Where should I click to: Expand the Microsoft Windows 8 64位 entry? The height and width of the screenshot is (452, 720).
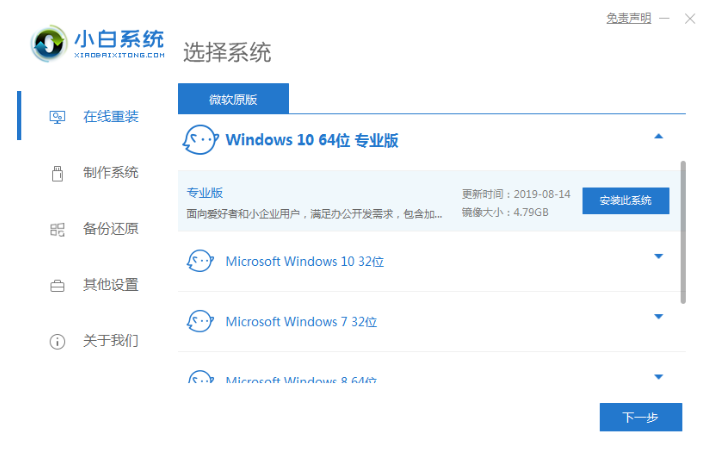pyautogui.click(x=658, y=377)
